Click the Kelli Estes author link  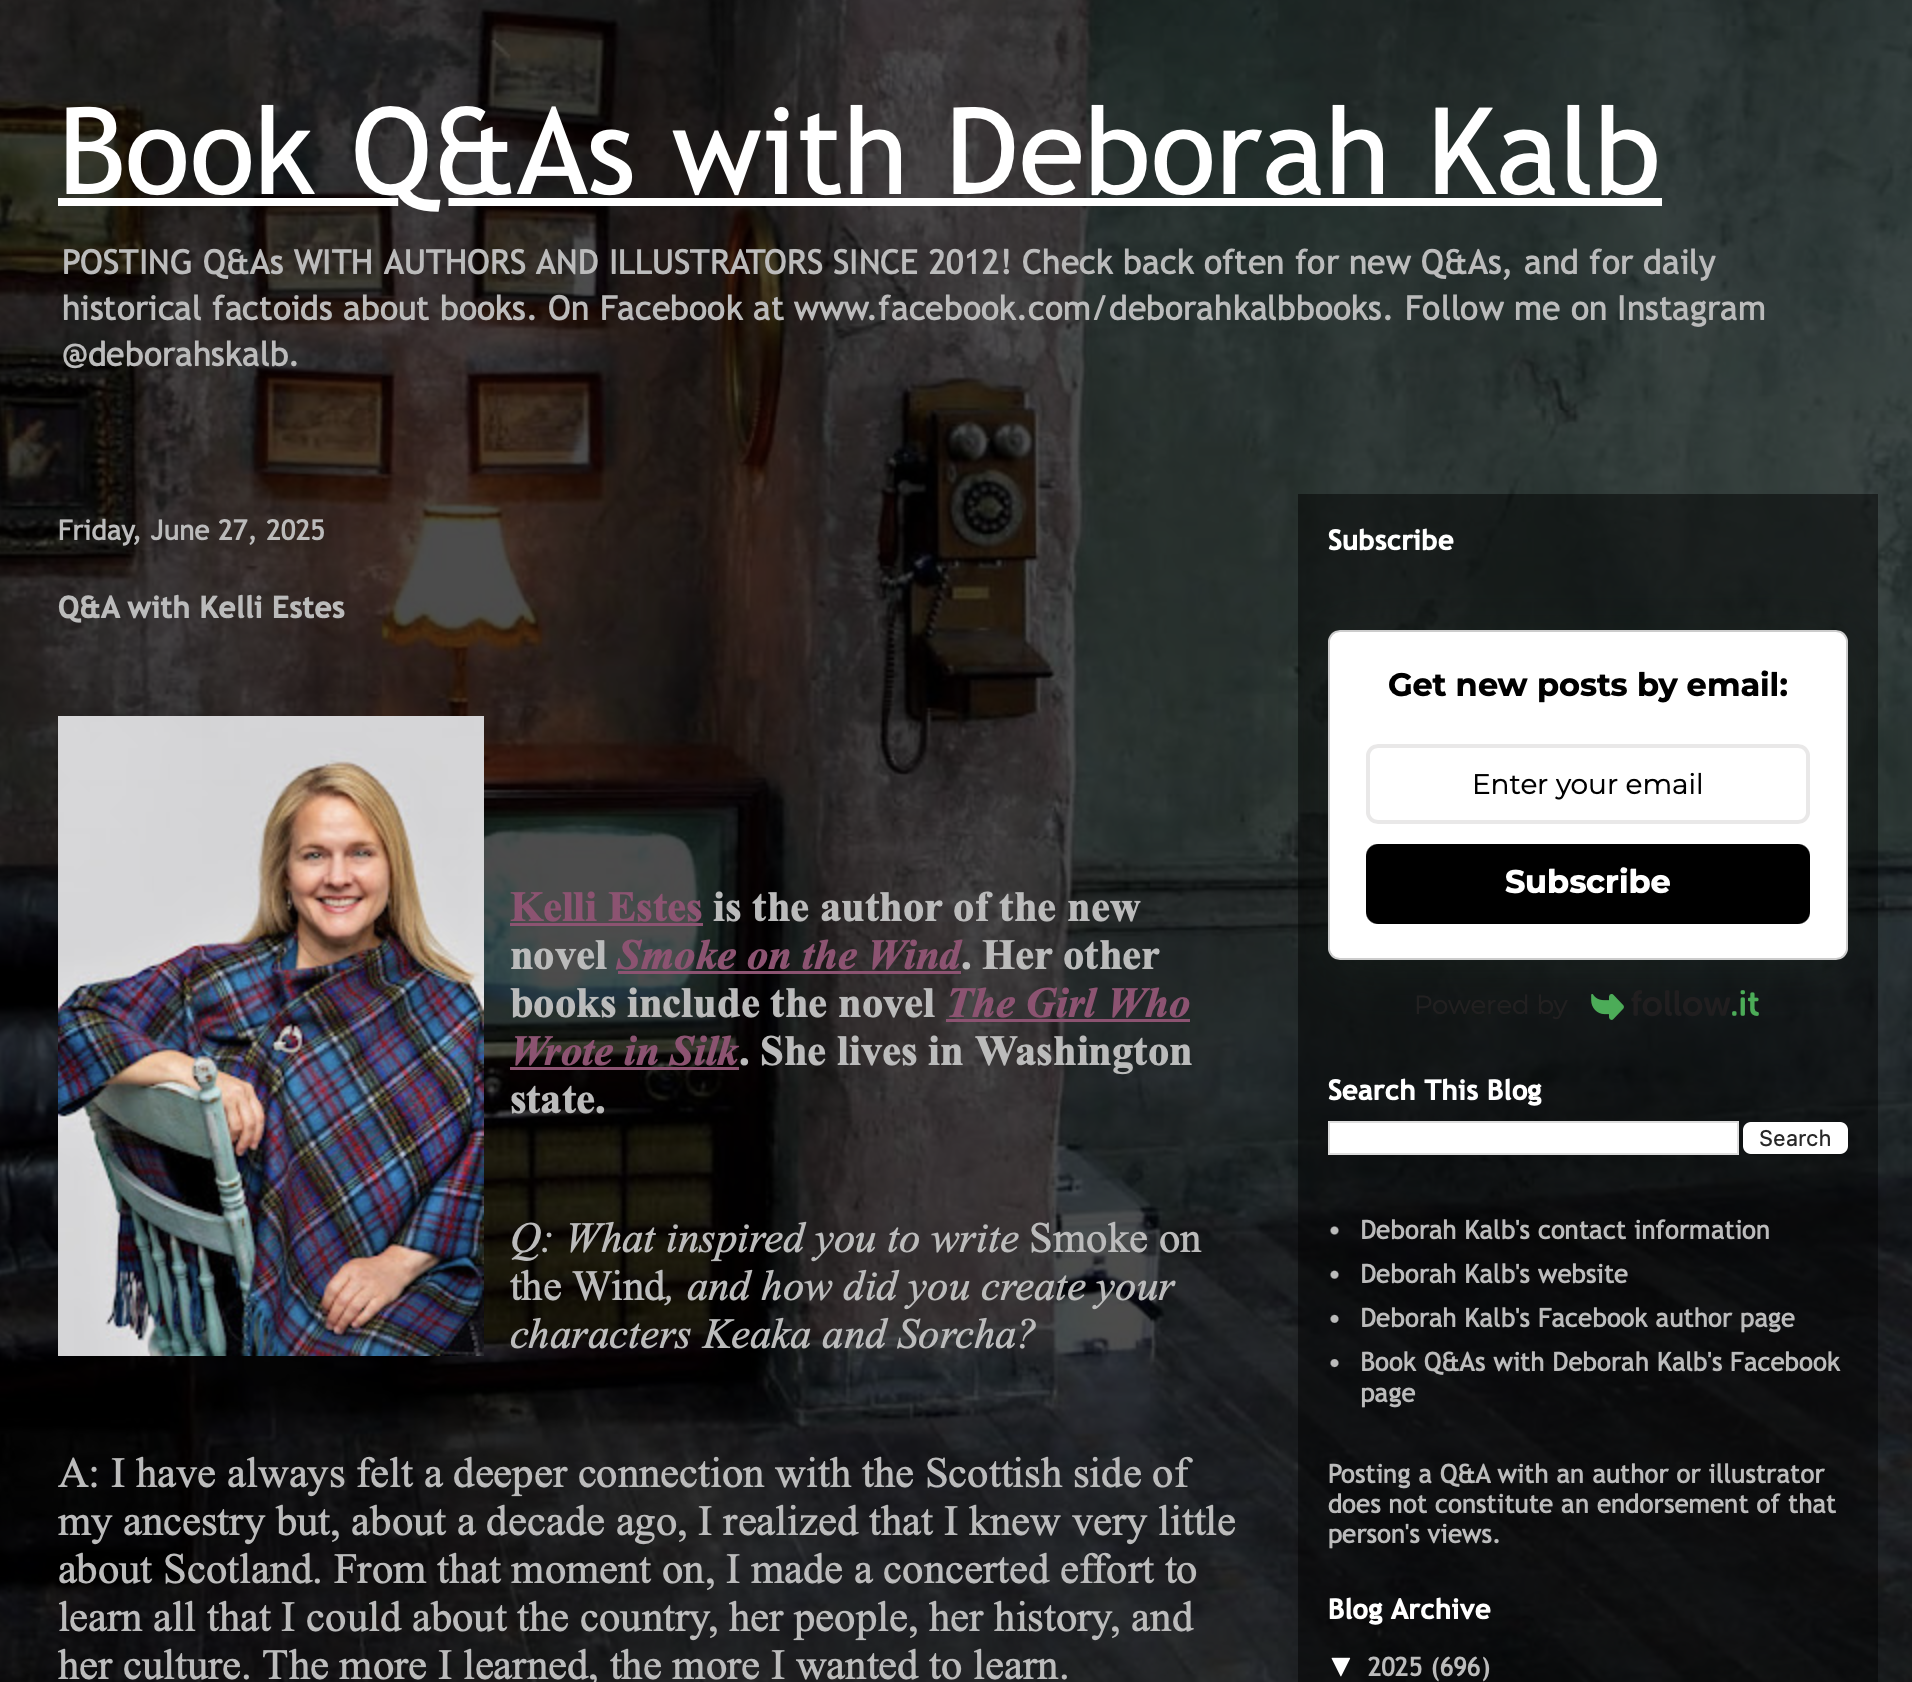tap(606, 907)
